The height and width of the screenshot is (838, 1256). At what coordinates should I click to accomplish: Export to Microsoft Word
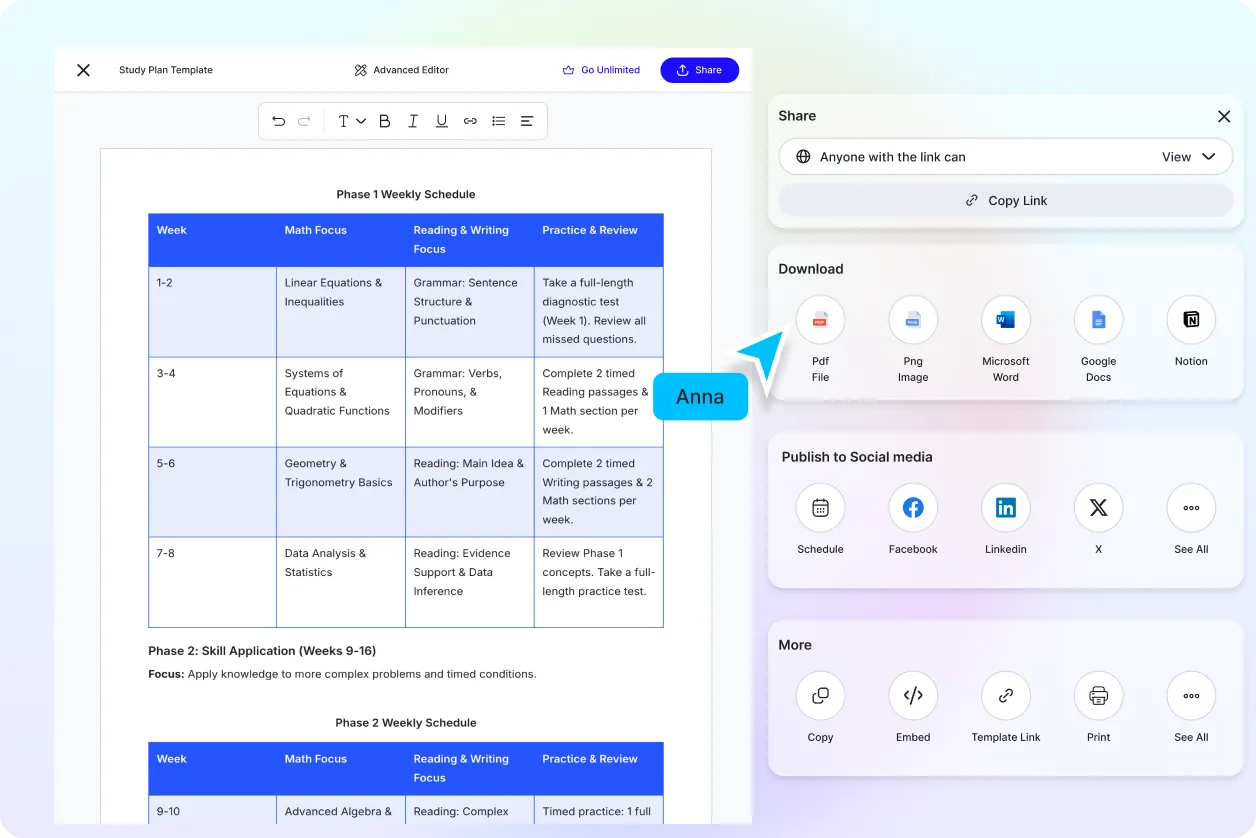(1006, 320)
